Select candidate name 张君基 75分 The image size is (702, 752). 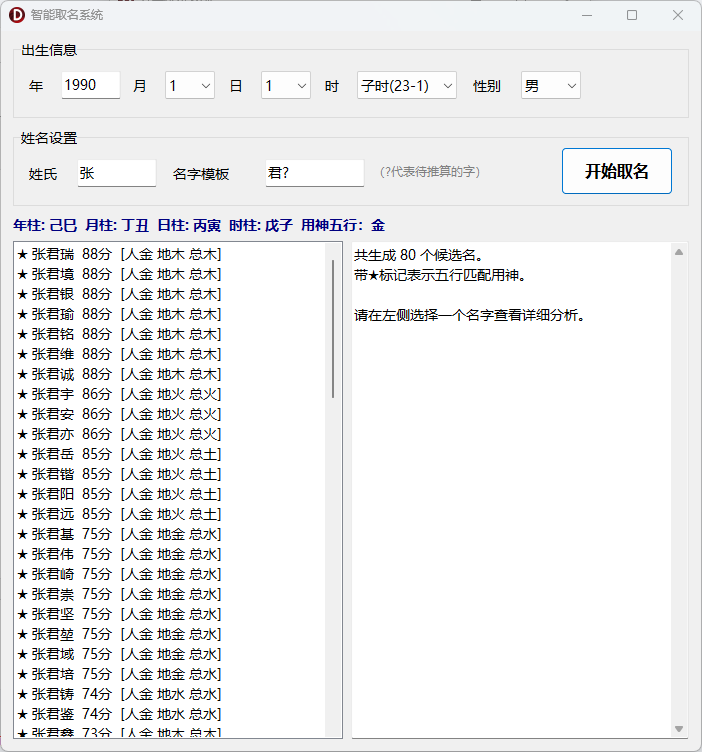coord(170,534)
